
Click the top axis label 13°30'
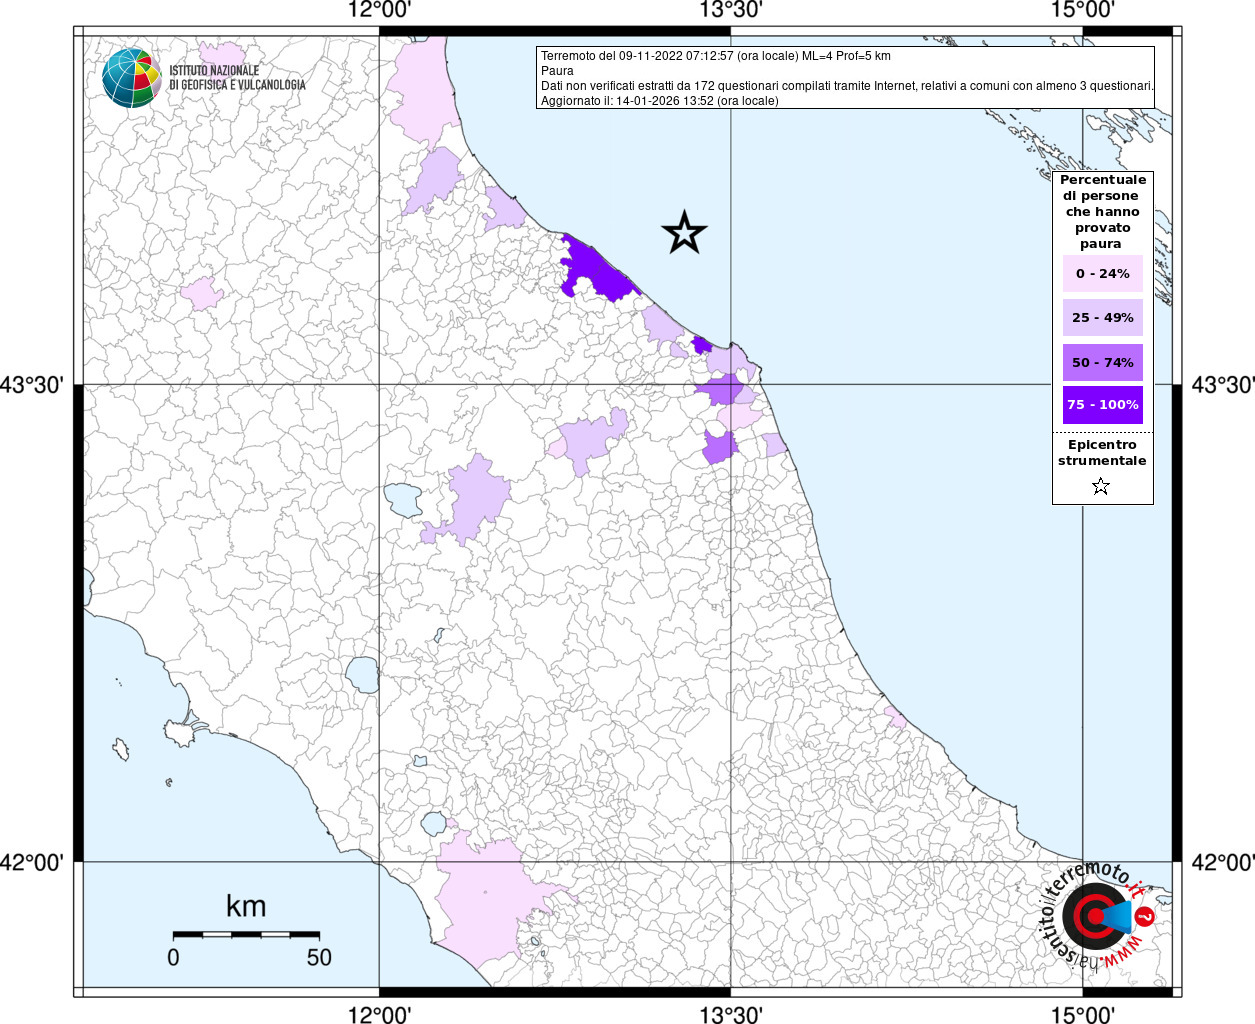point(731,10)
